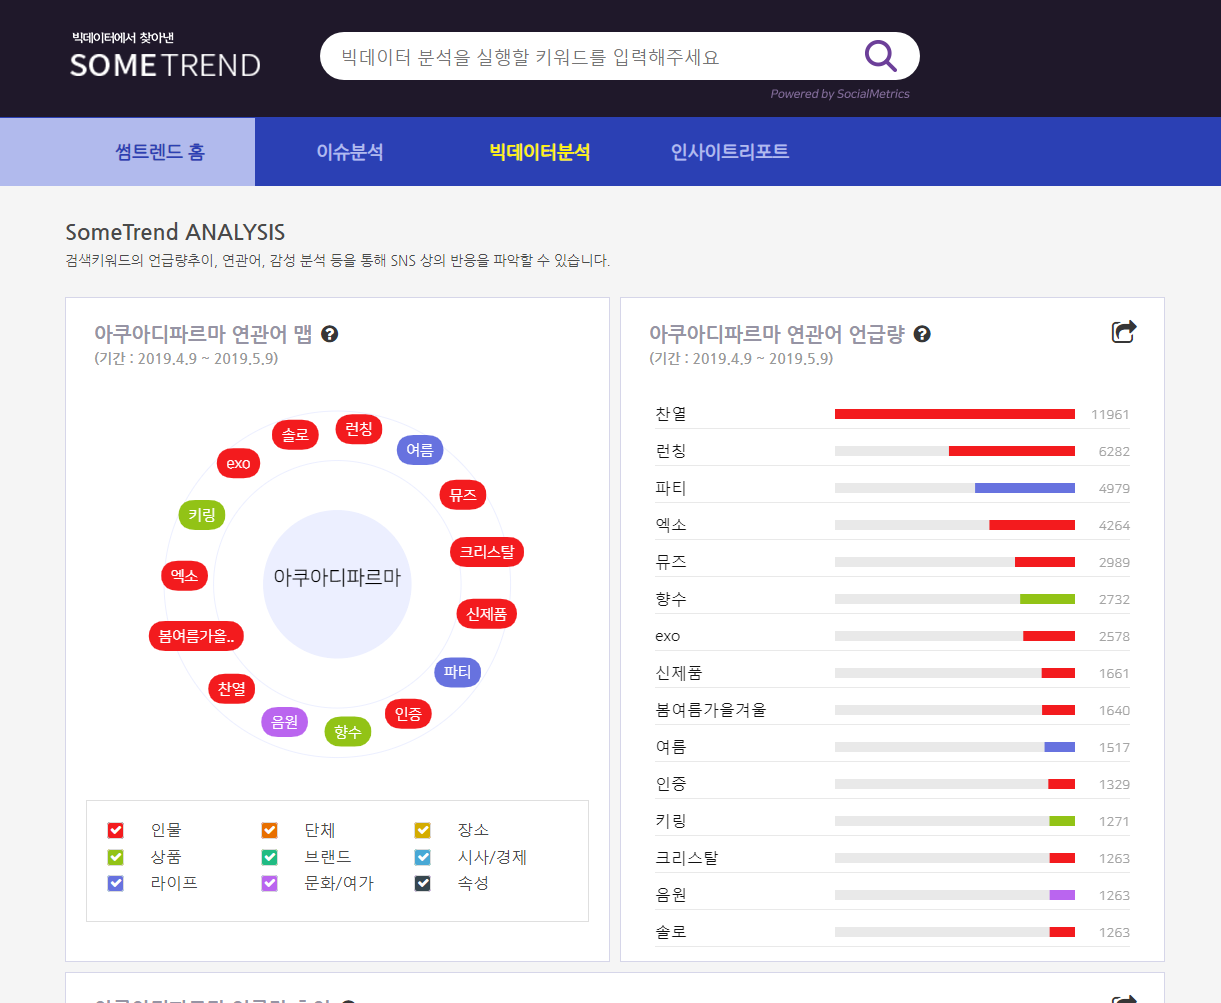The width and height of the screenshot is (1221, 1003).
Task: Select the 파티 keyword bubble in map
Action: point(457,672)
